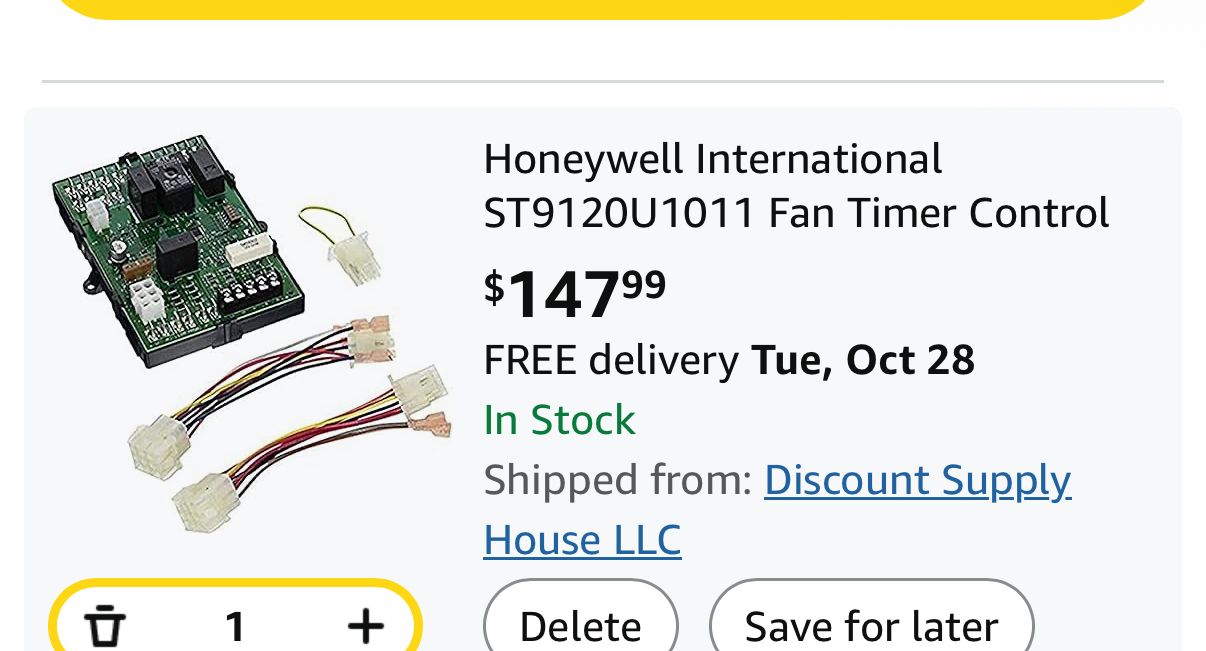Click the quantity number 1
This screenshot has width=1206, height=651.
click(235, 627)
